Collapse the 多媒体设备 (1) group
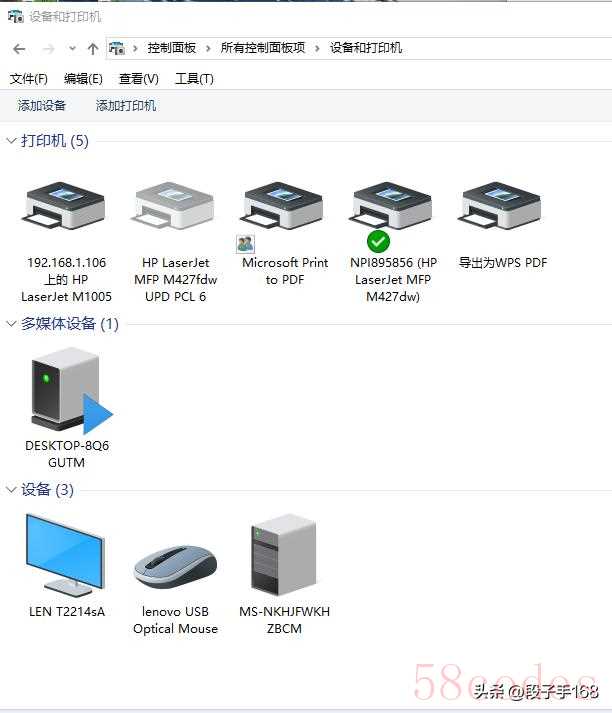This screenshot has width=612, height=713. coord(11,324)
